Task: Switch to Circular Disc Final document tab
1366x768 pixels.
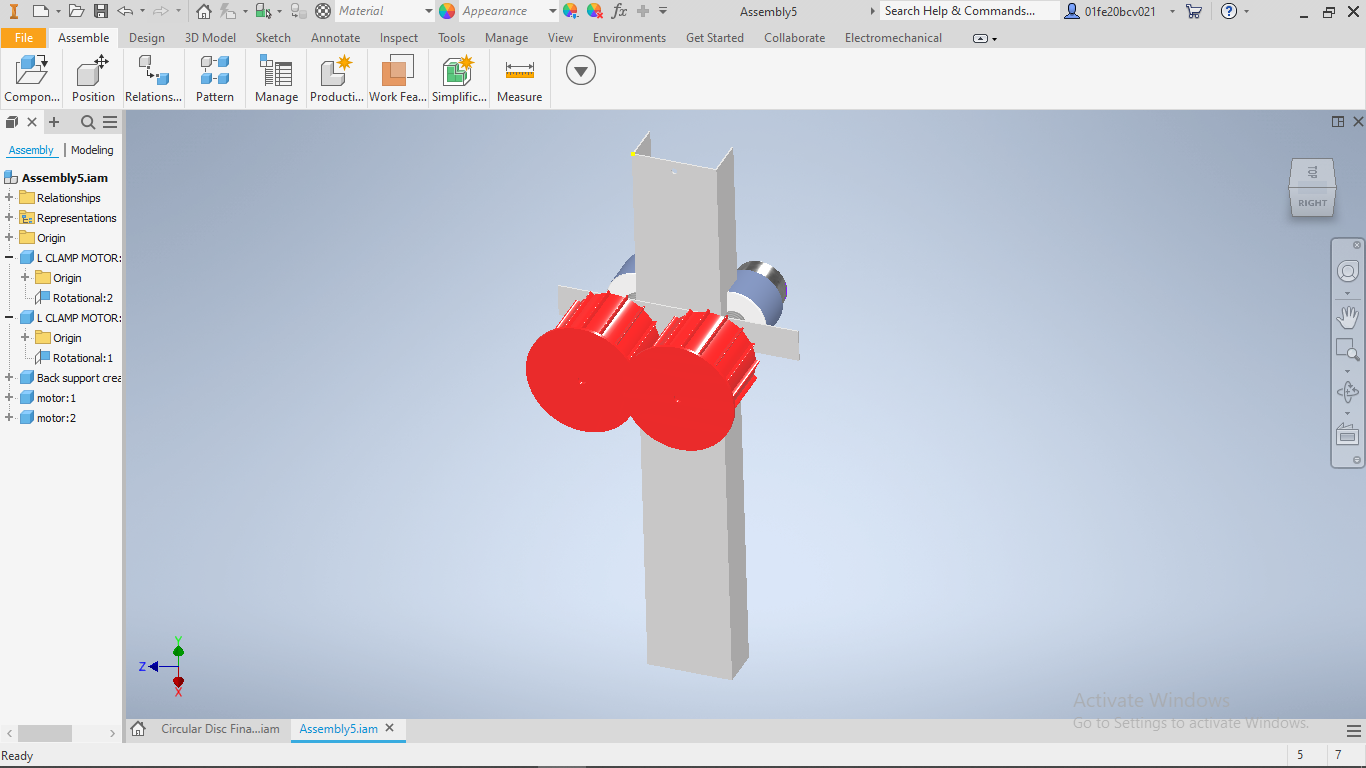Action: coord(220,729)
